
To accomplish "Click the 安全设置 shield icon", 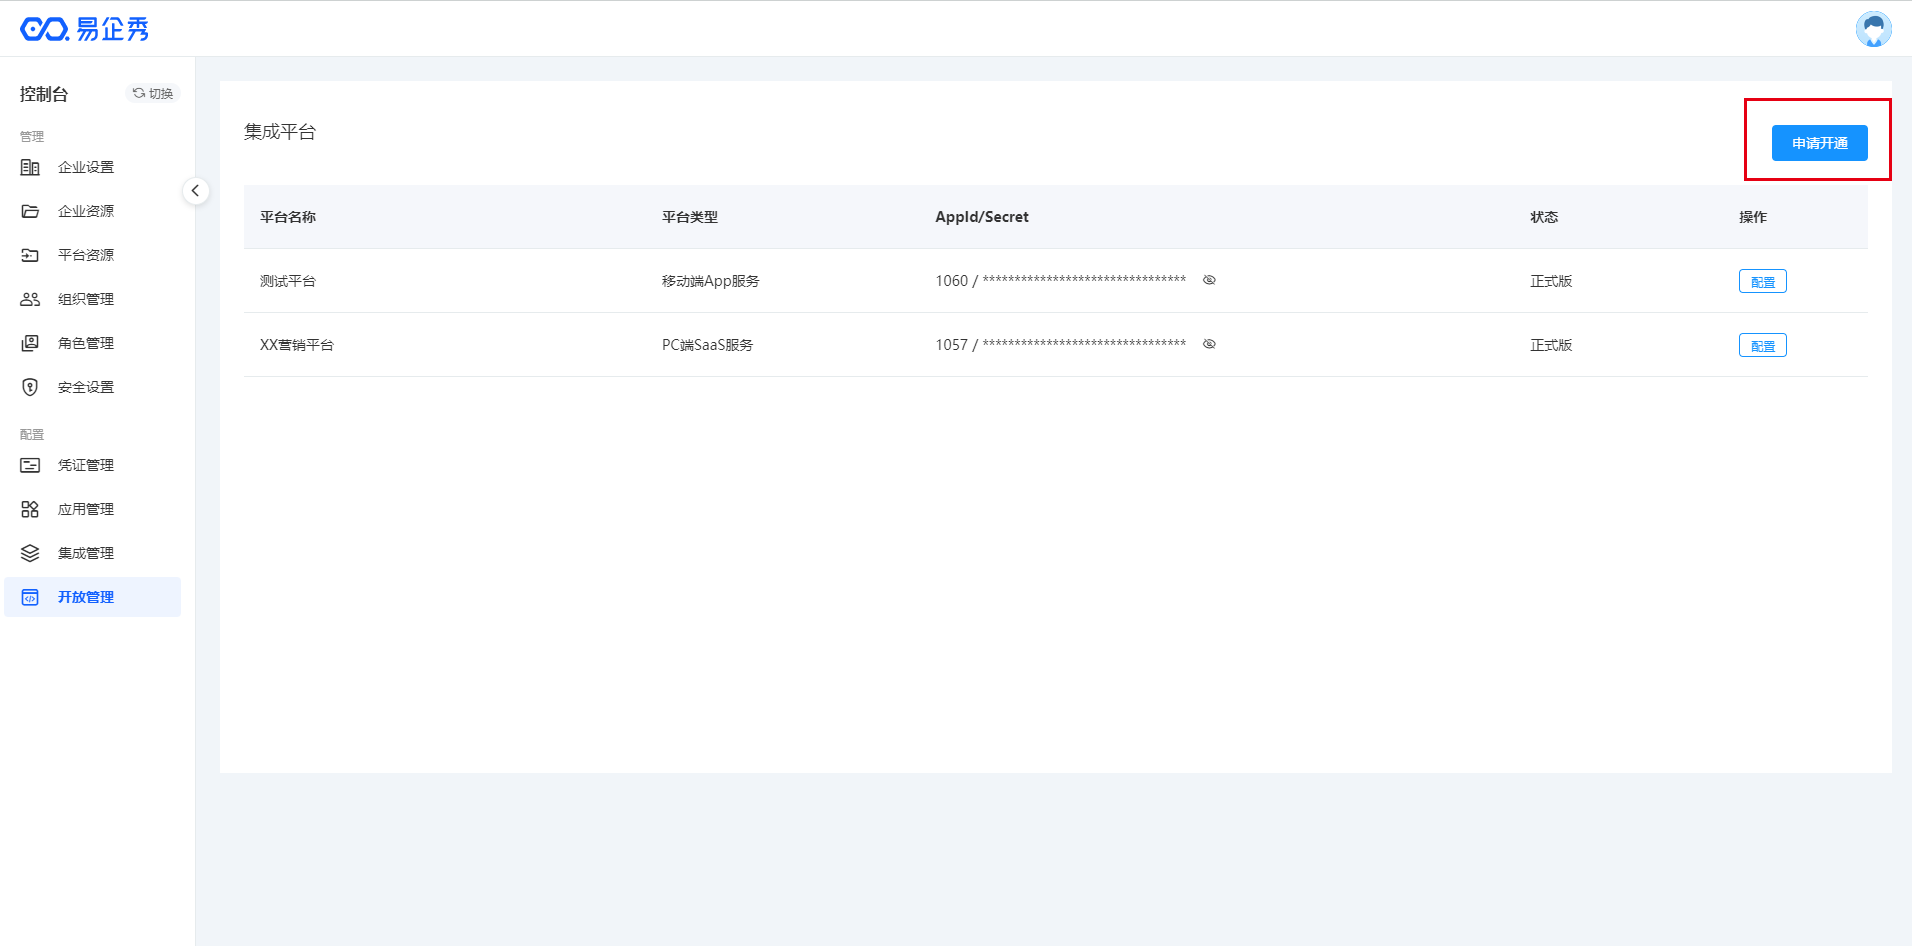I will tap(30, 387).
